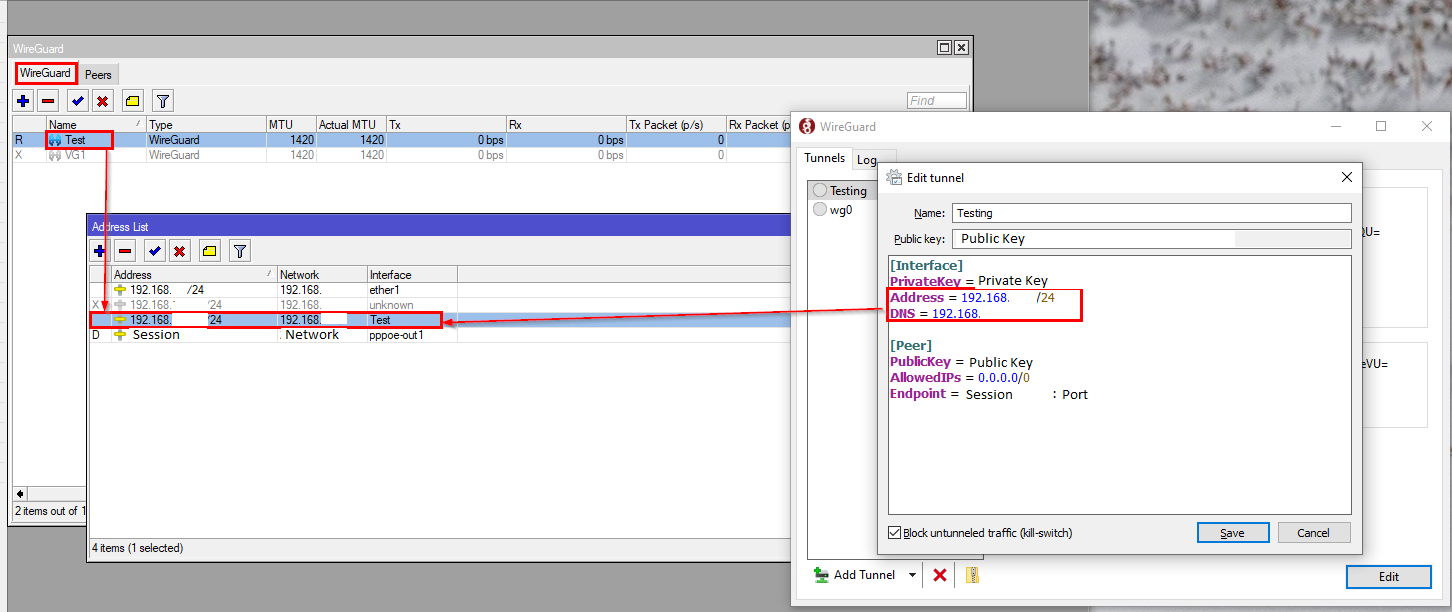Click the tunnel Name field containing Testing
Viewport: 1452px width, 612px height.
(x=1151, y=213)
